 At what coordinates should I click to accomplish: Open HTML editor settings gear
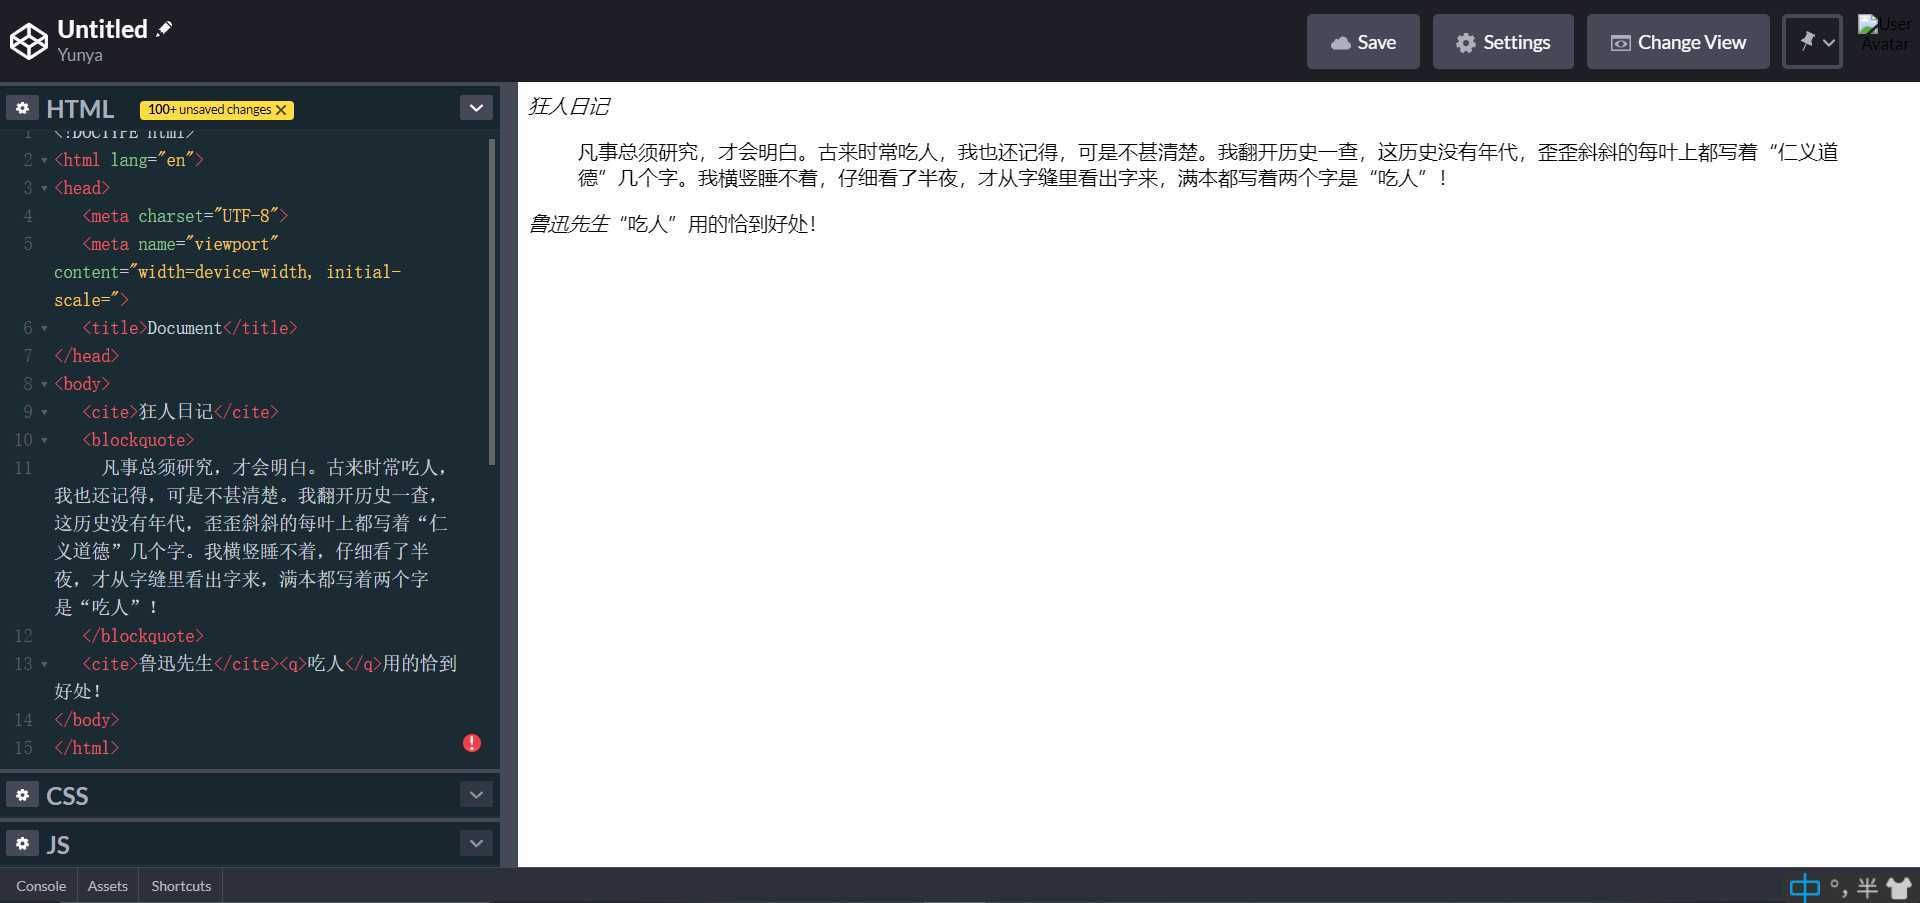(22, 108)
